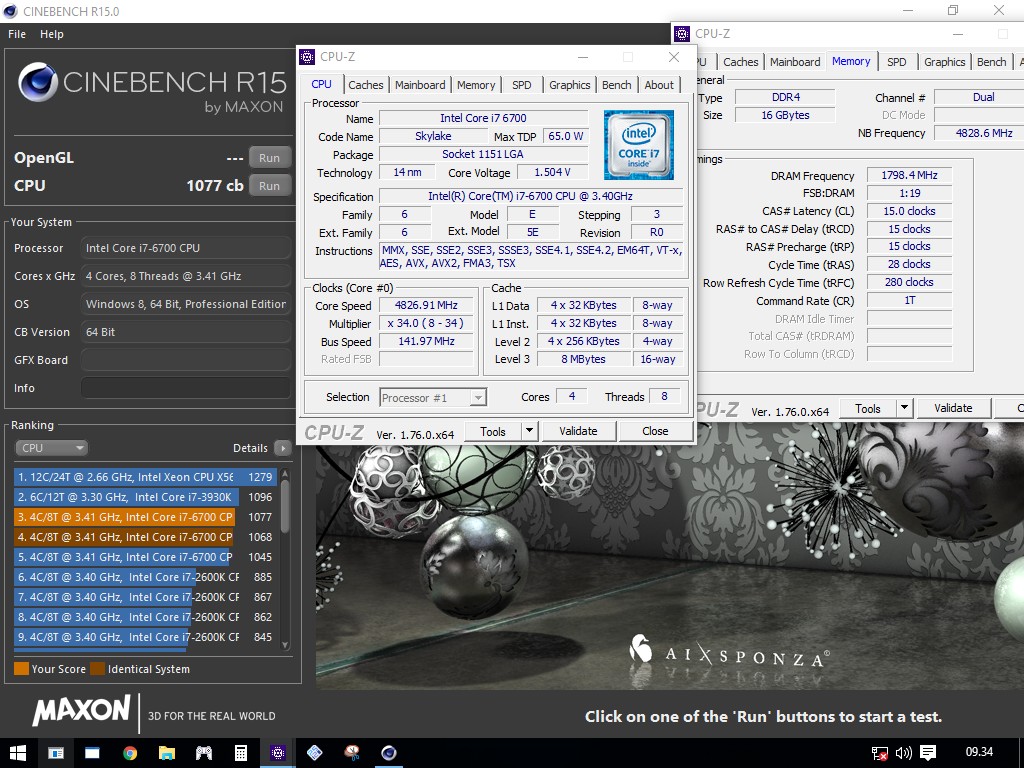1024x768 pixels.
Task: Click the Windows Start button
Action: (18, 753)
